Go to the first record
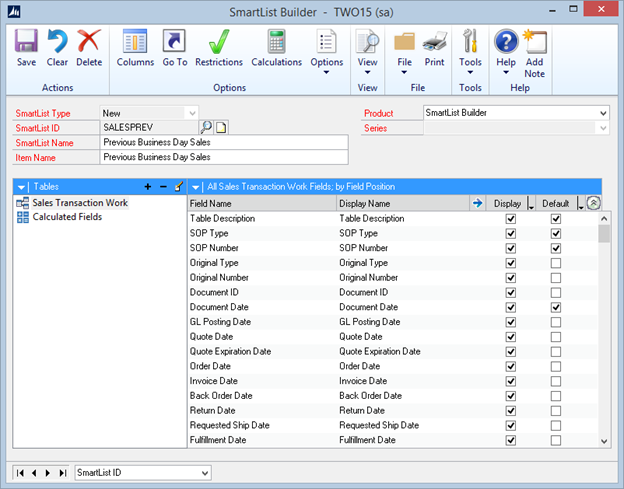 coord(20,473)
